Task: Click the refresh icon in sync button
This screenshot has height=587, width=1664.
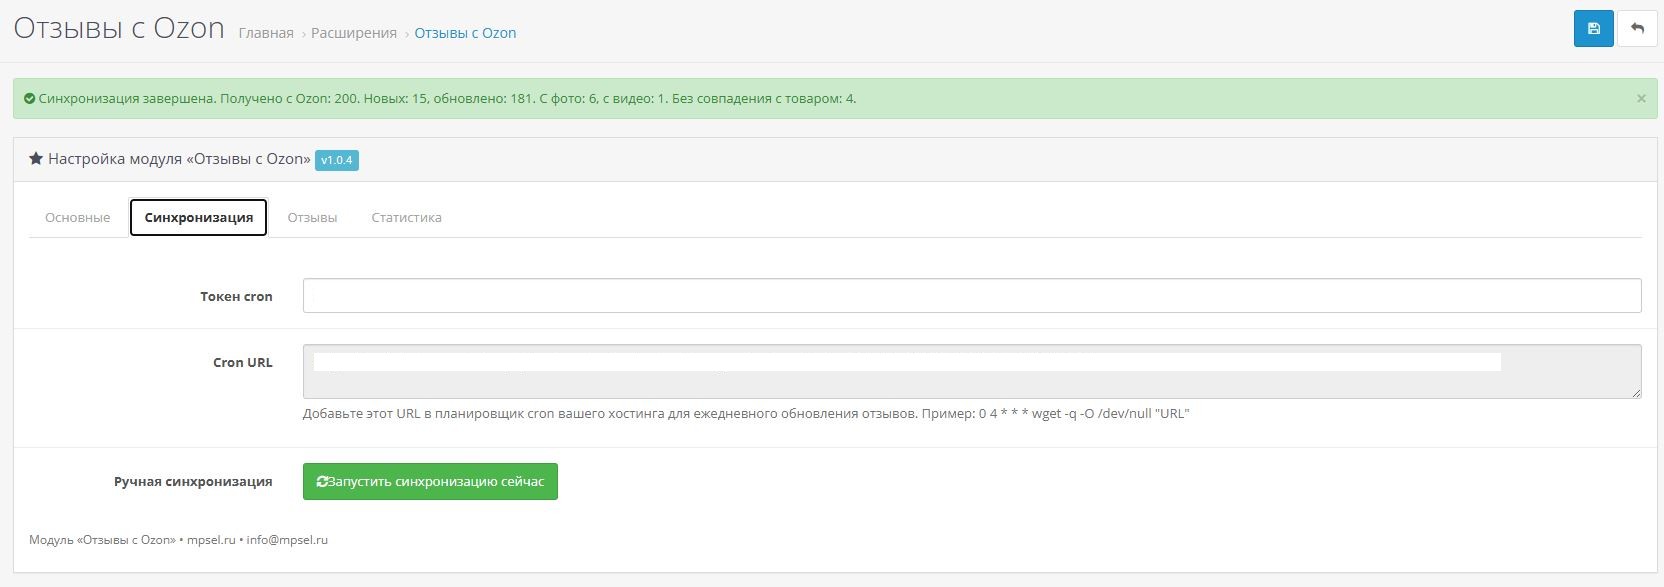Action: coord(322,482)
